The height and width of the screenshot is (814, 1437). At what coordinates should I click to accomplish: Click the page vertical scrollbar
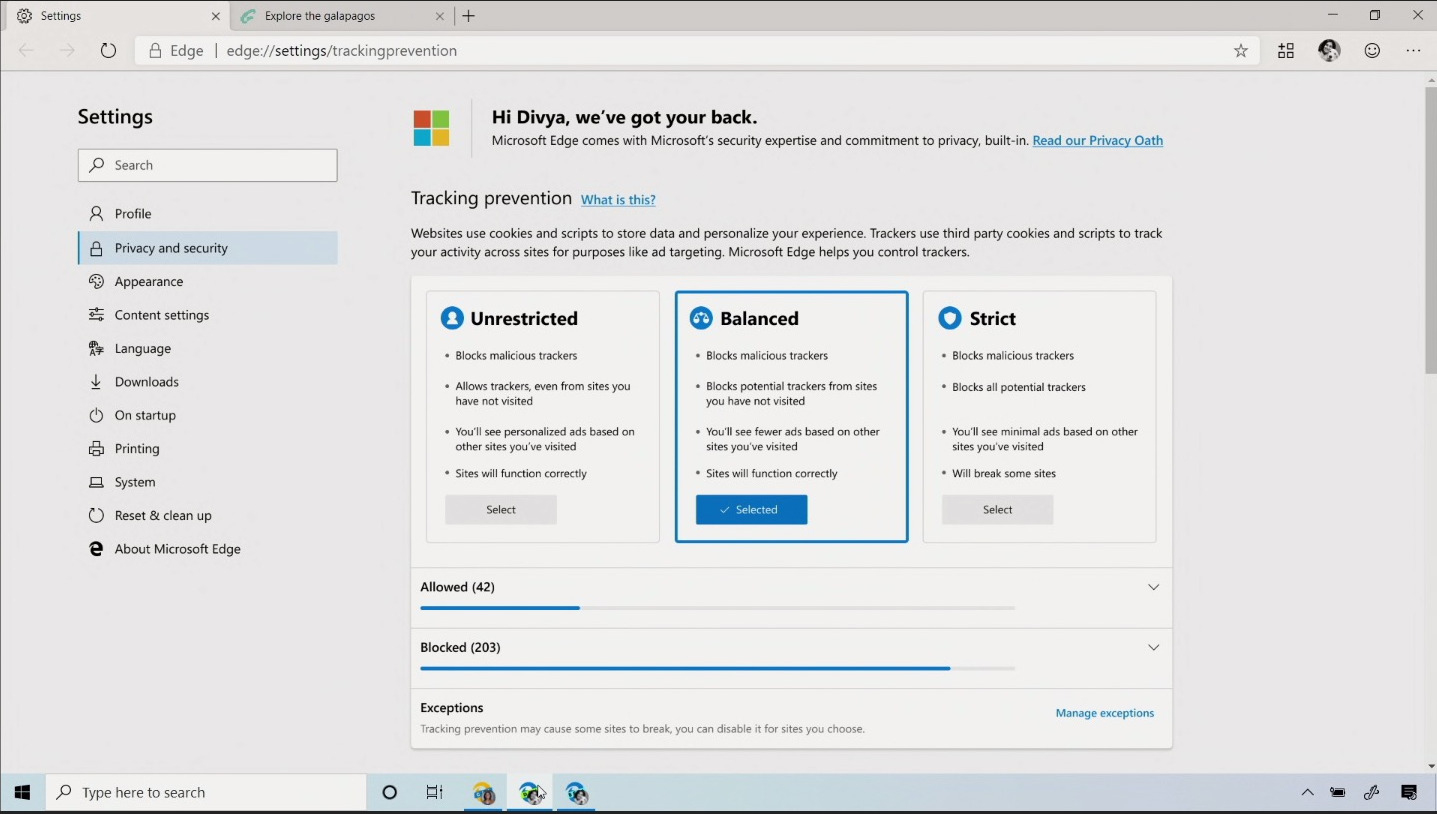pyautogui.click(x=1430, y=230)
